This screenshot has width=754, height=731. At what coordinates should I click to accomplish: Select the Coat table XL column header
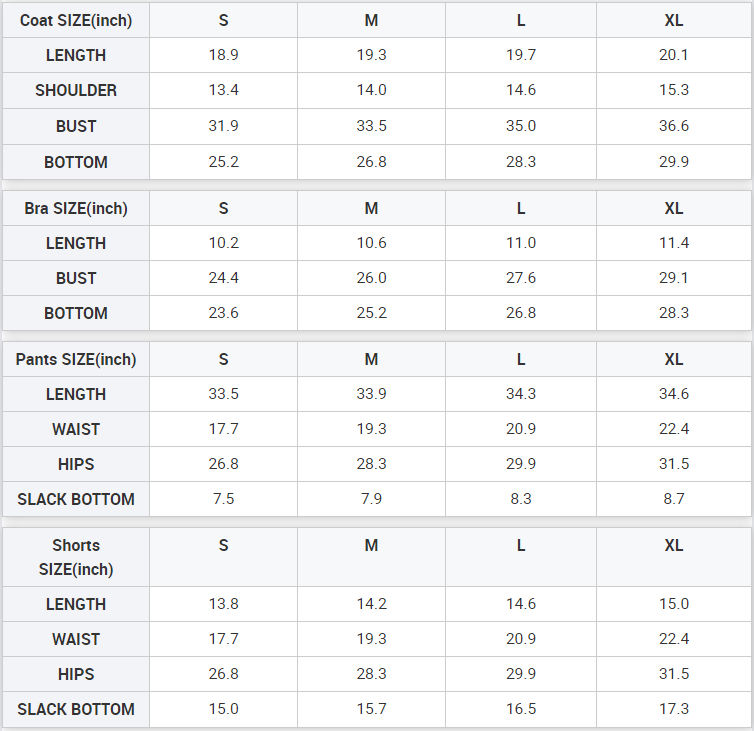coord(674,20)
